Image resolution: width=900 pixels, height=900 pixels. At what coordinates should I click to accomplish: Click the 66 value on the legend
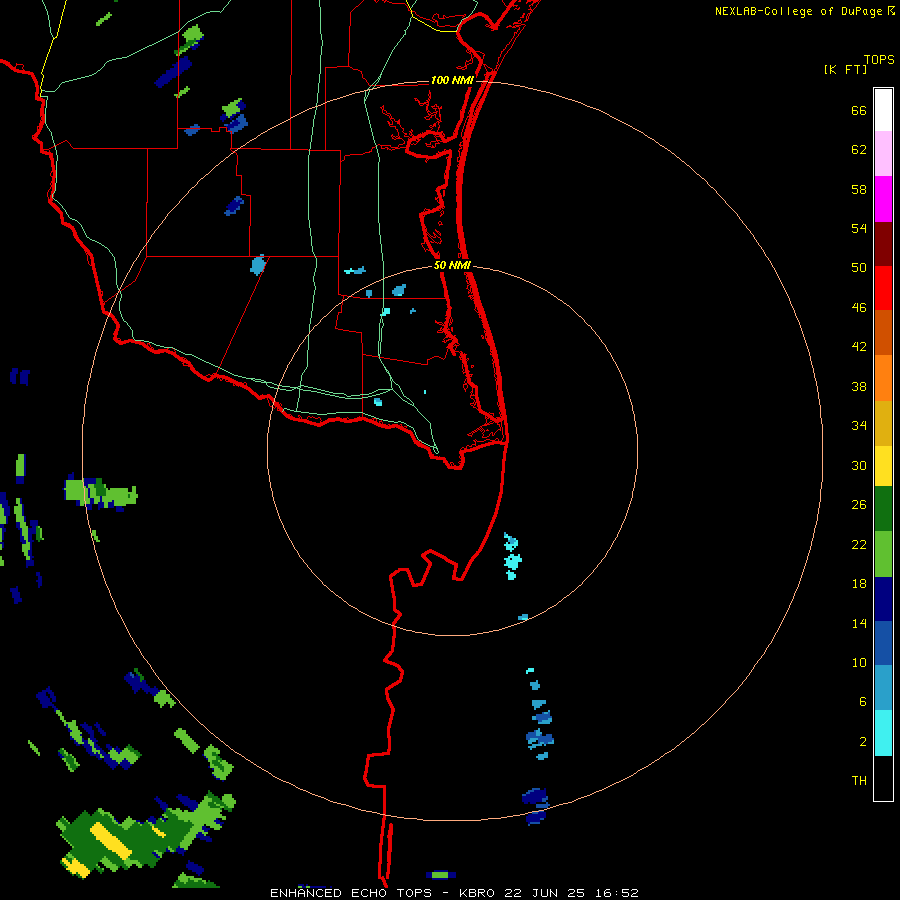click(859, 111)
